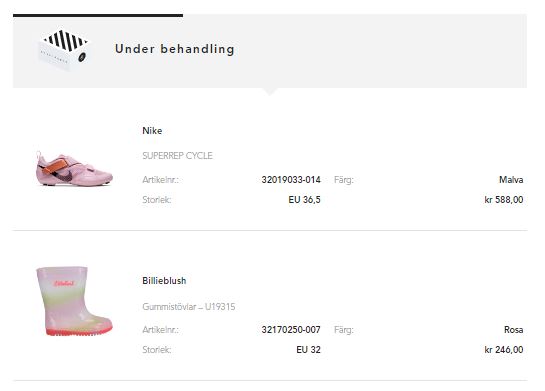Click the EU 32 size value
This screenshot has height=391, width=545.
308,350
